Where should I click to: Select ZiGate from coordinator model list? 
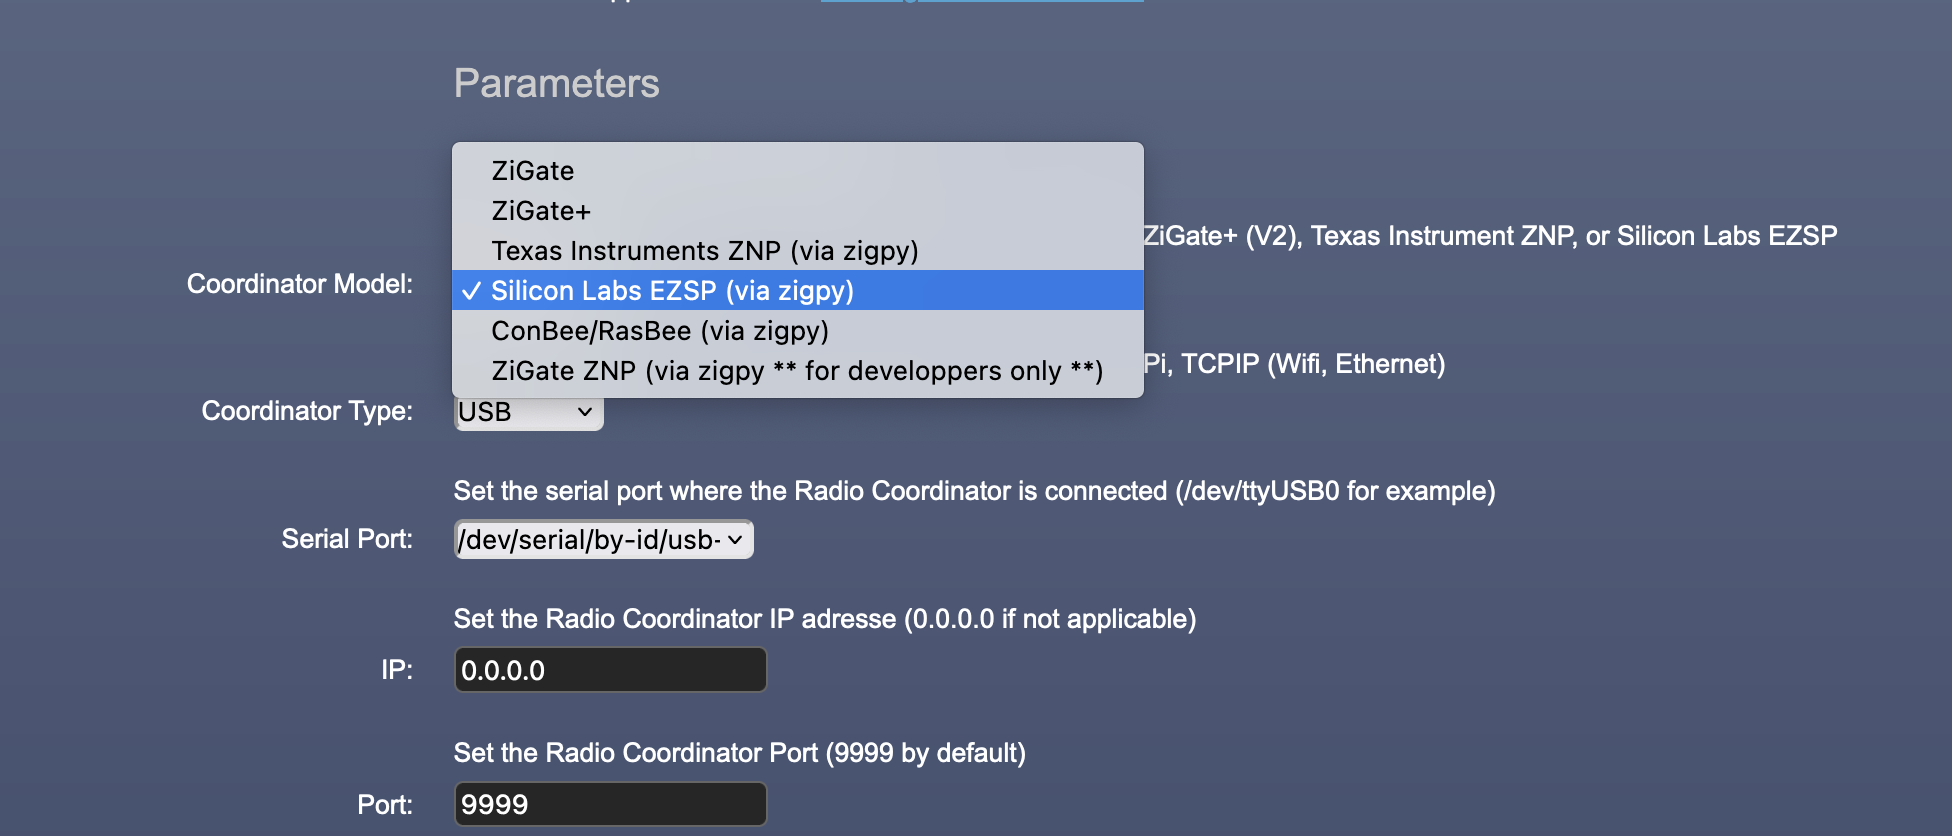point(797,171)
